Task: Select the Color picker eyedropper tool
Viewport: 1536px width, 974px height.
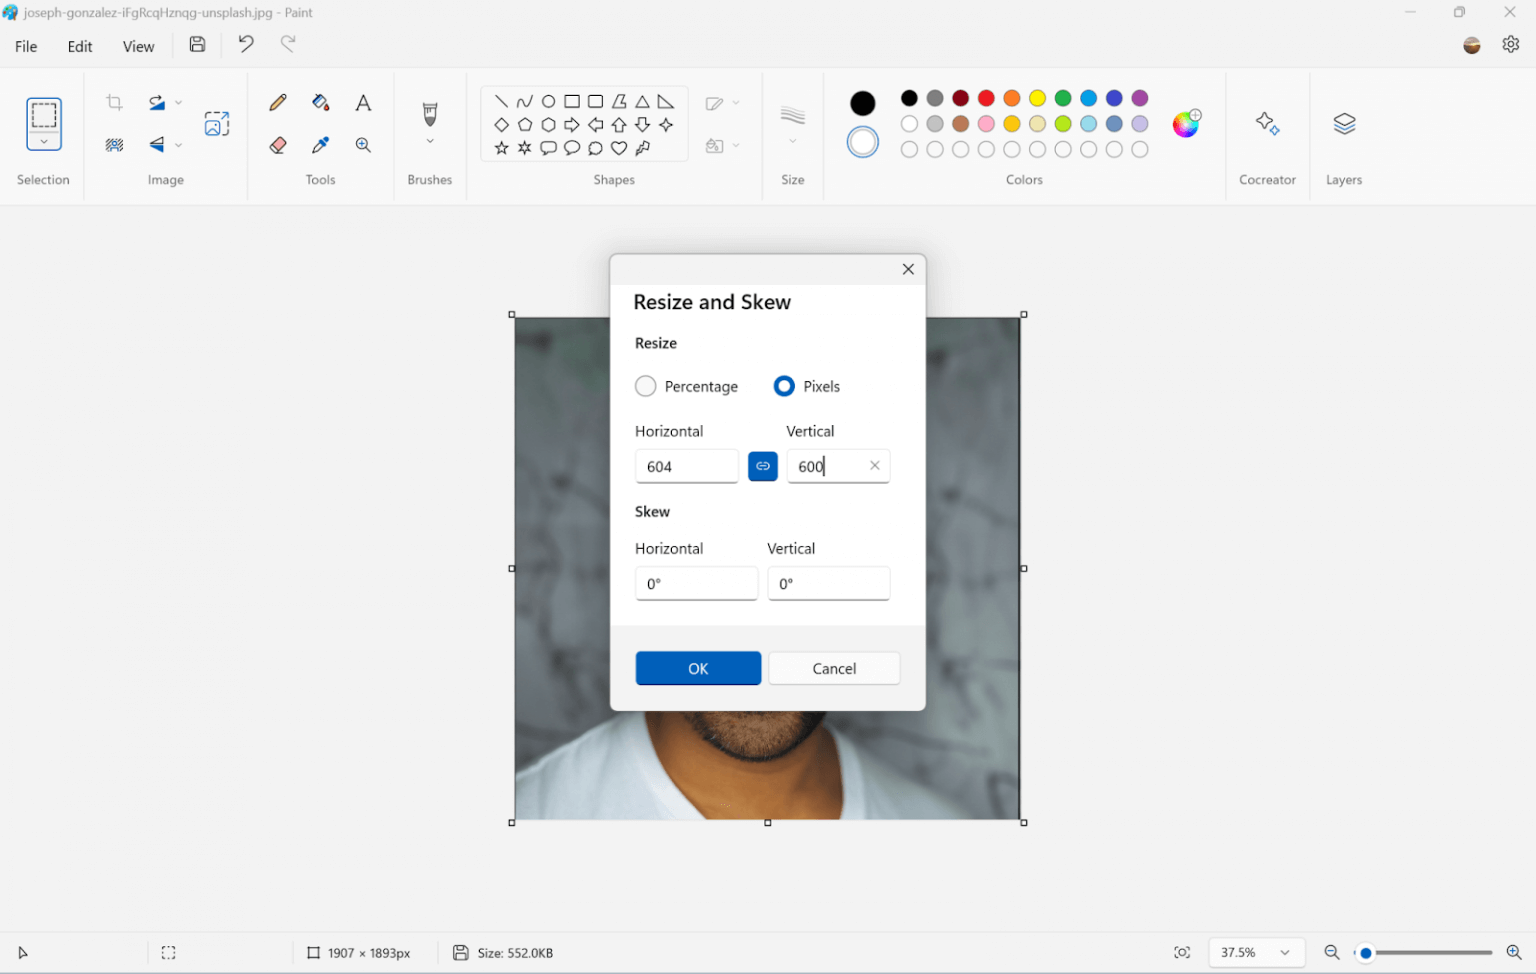Action: pos(320,145)
